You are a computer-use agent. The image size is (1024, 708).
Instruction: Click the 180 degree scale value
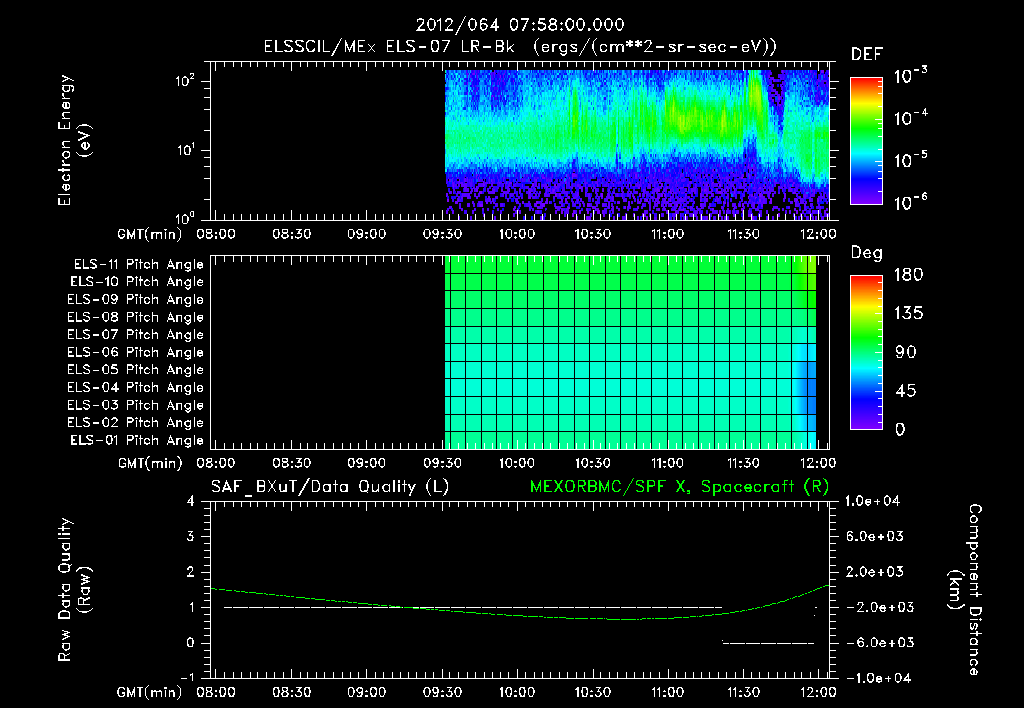click(908, 274)
